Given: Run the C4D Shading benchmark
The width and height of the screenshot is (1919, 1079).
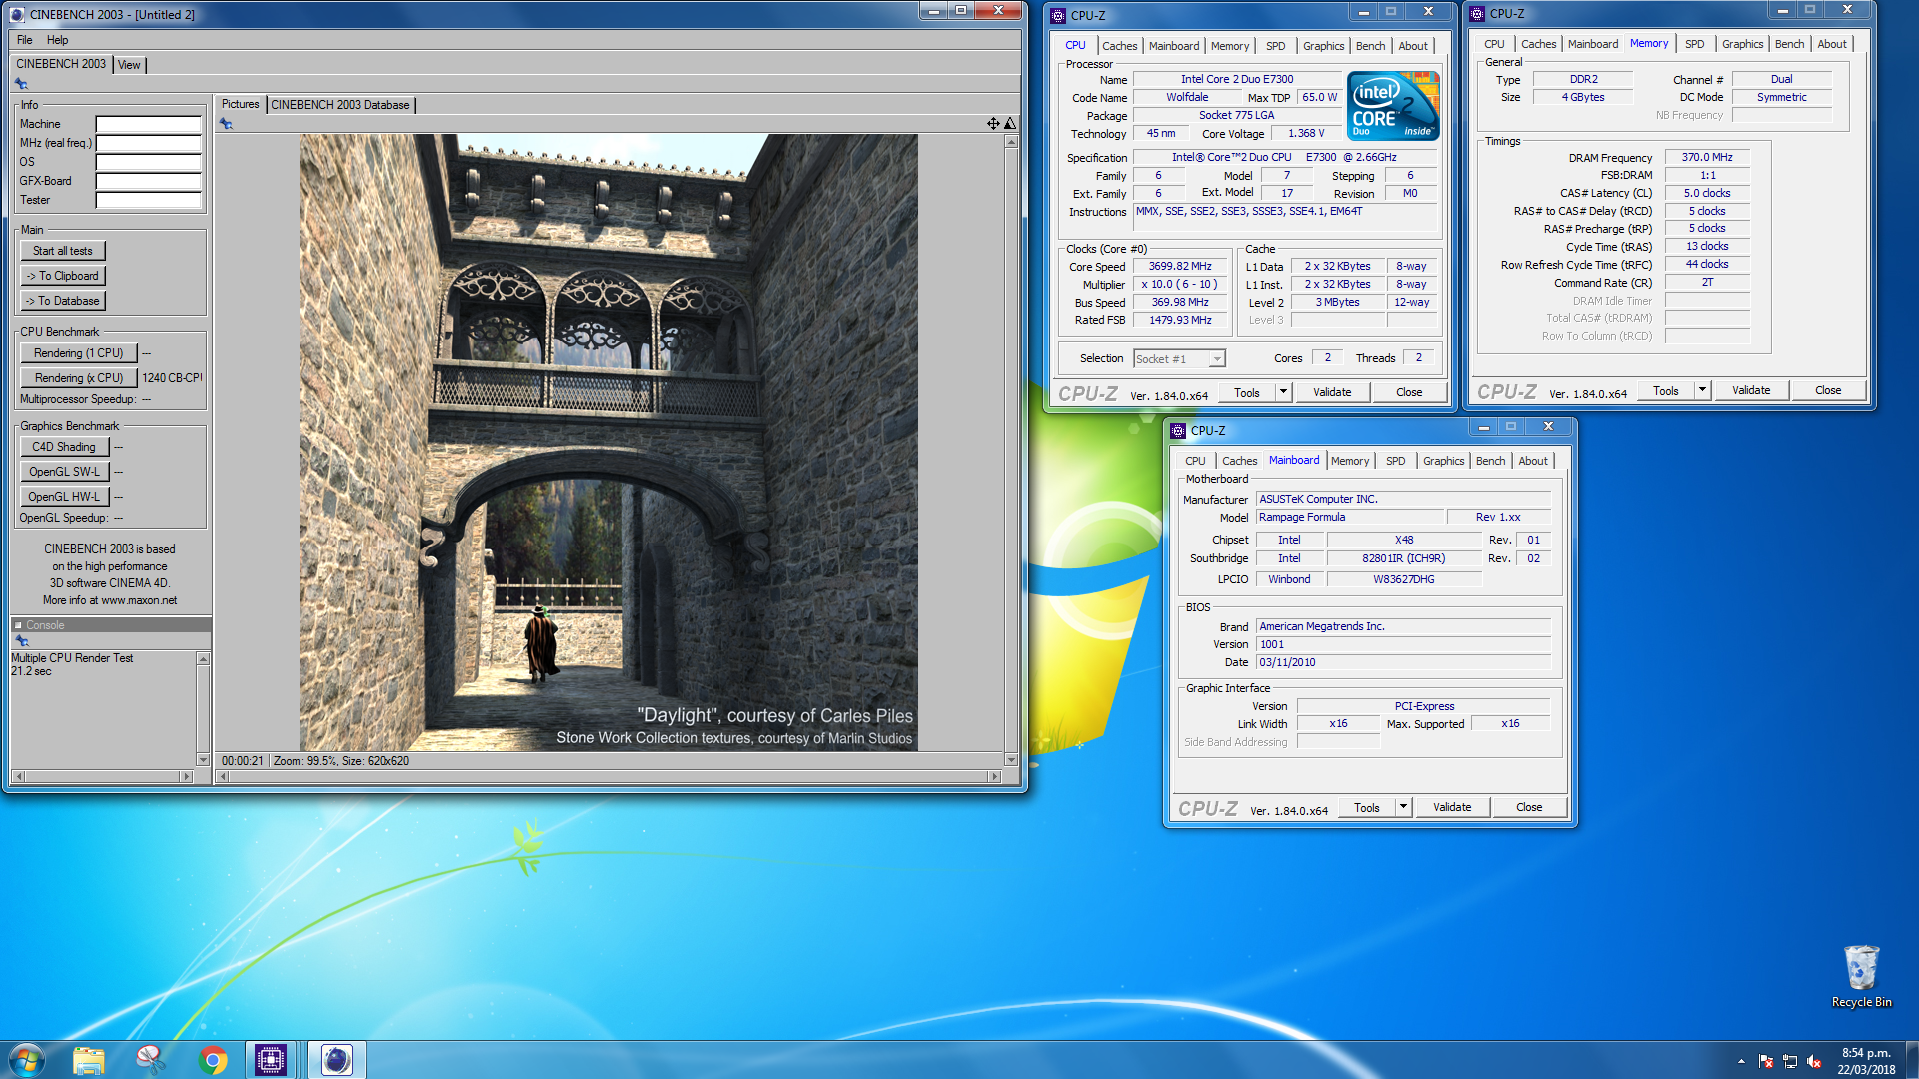Looking at the screenshot, I should (x=64, y=447).
